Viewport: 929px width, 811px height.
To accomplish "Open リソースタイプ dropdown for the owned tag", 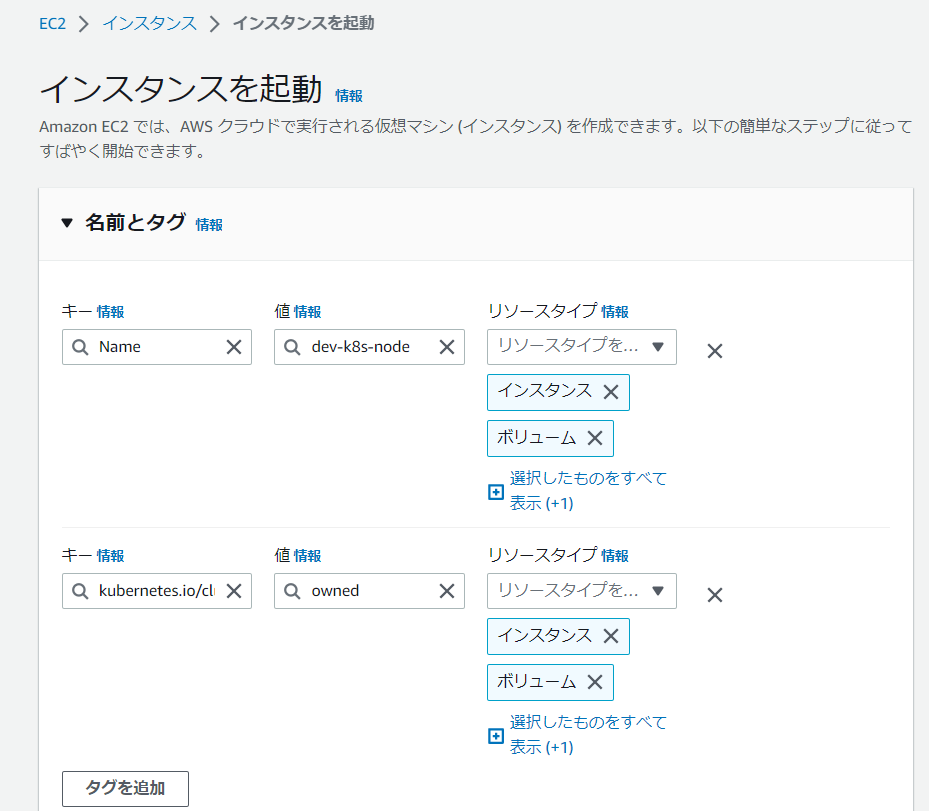I will pyautogui.click(x=581, y=591).
